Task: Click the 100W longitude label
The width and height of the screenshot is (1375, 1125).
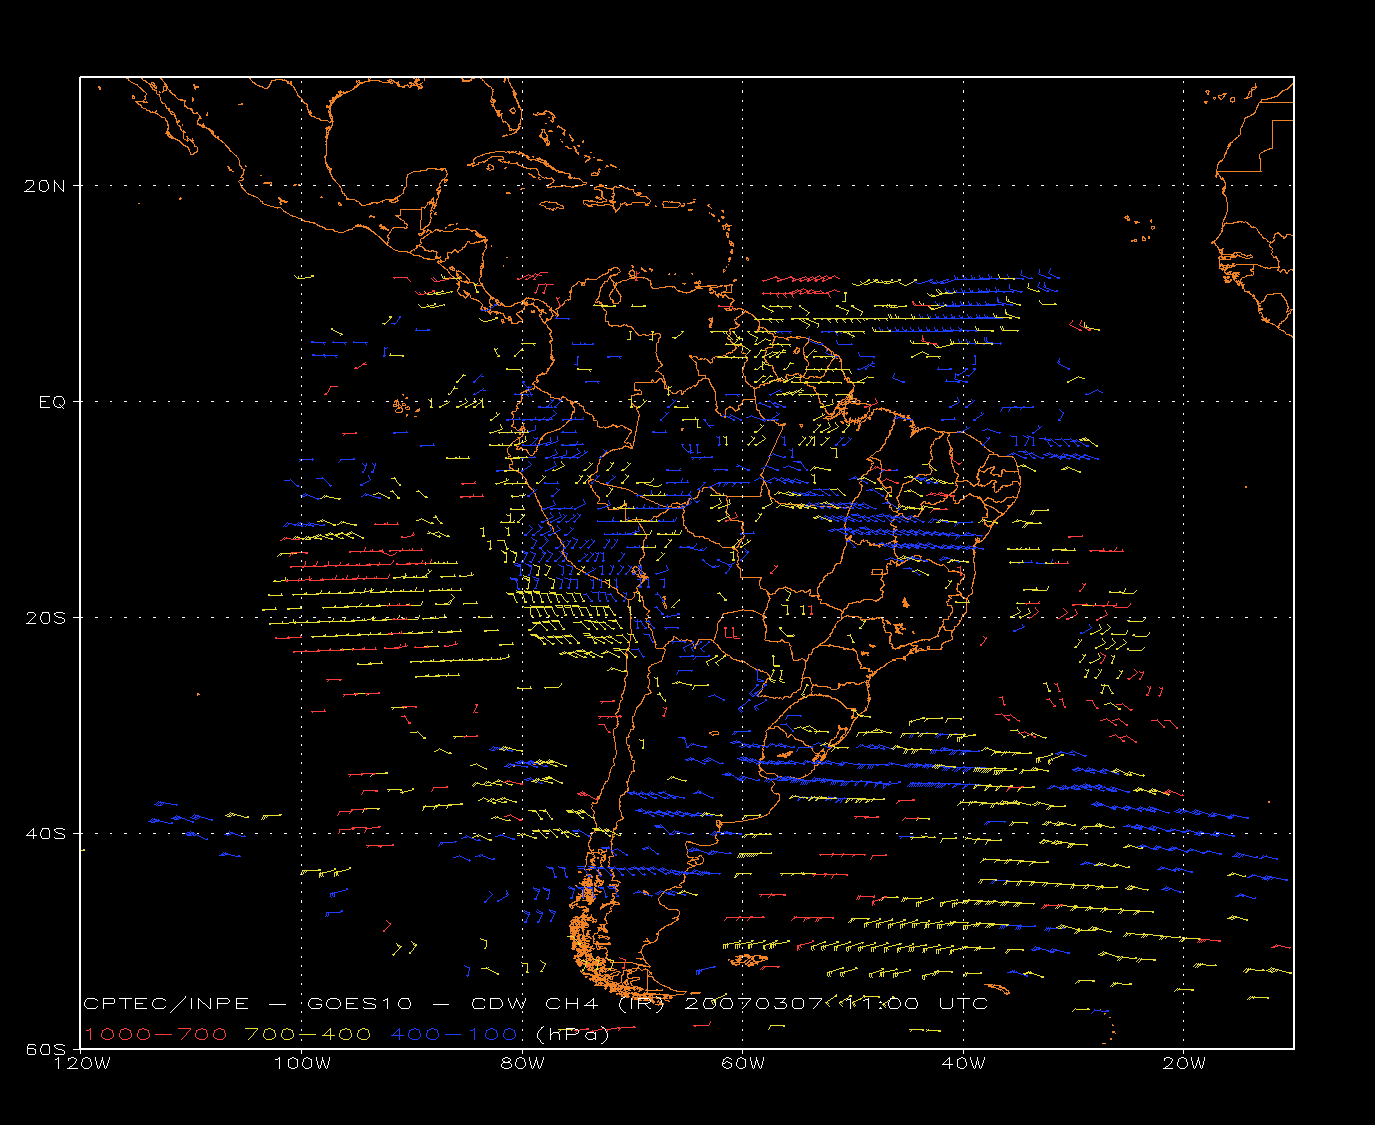Action: pos(302,1064)
